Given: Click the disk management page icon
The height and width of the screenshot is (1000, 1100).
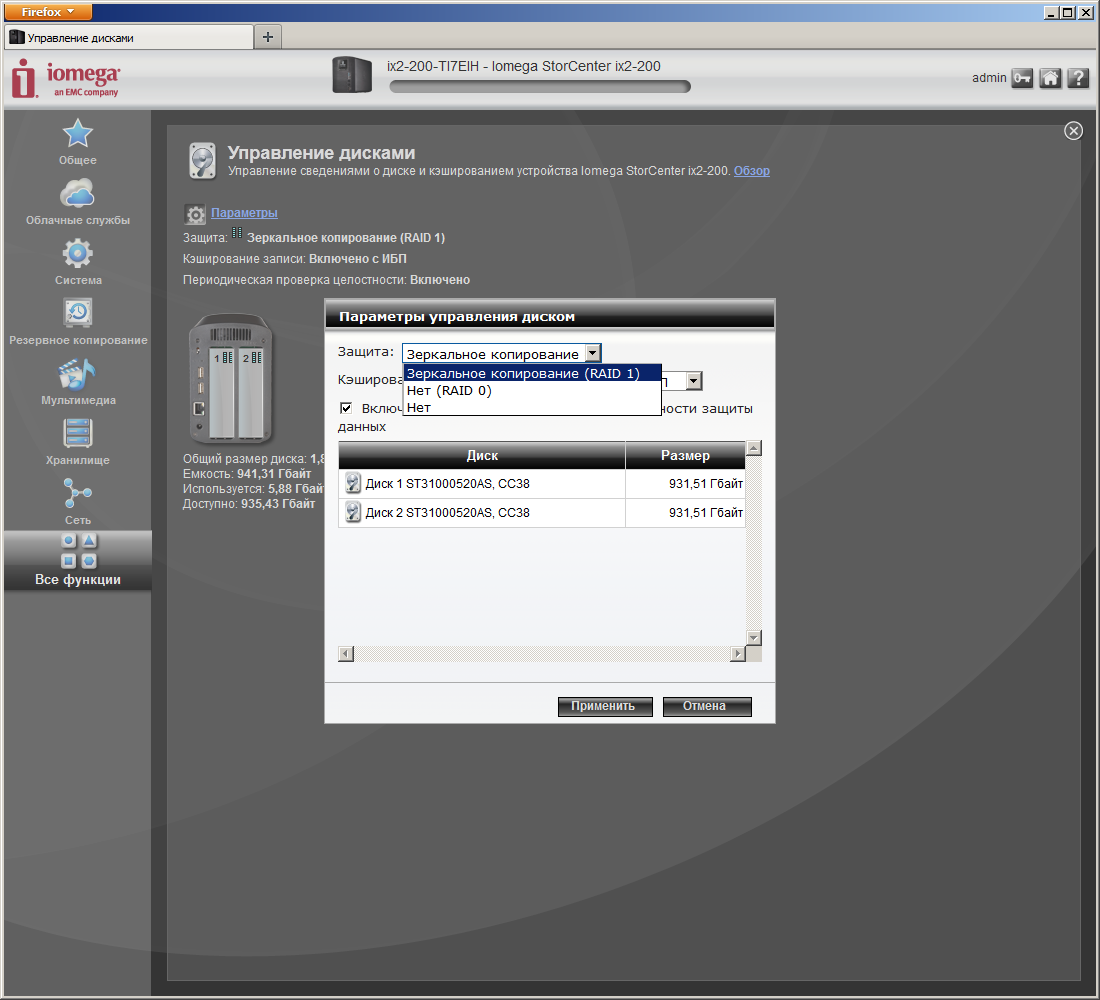Looking at the screenshot, I should [x=203, y=161].
